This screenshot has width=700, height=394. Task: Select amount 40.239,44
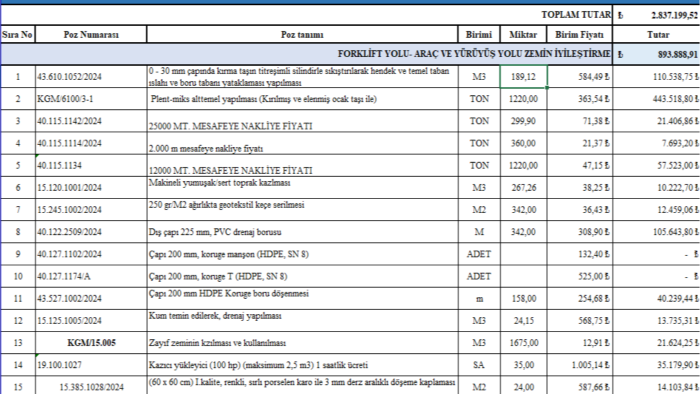656,299
